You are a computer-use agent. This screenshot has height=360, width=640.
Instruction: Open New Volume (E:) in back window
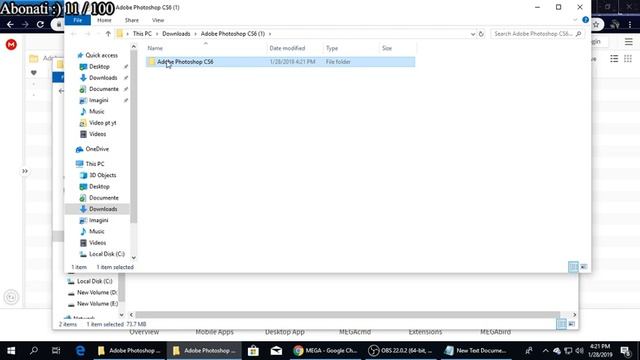pos(97,304)
